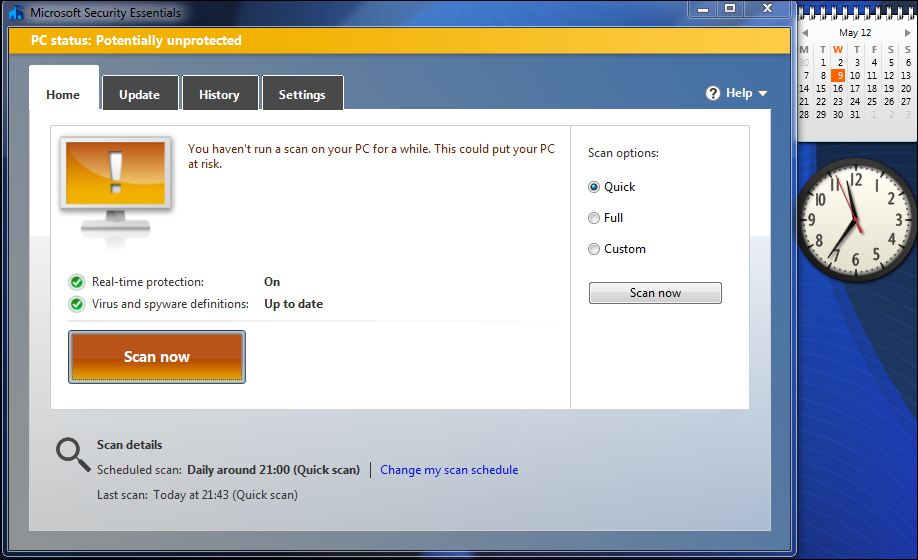Close the Security Essentials window
The width and height of the screenshot is (918, 560).
(x=768, y=9)
